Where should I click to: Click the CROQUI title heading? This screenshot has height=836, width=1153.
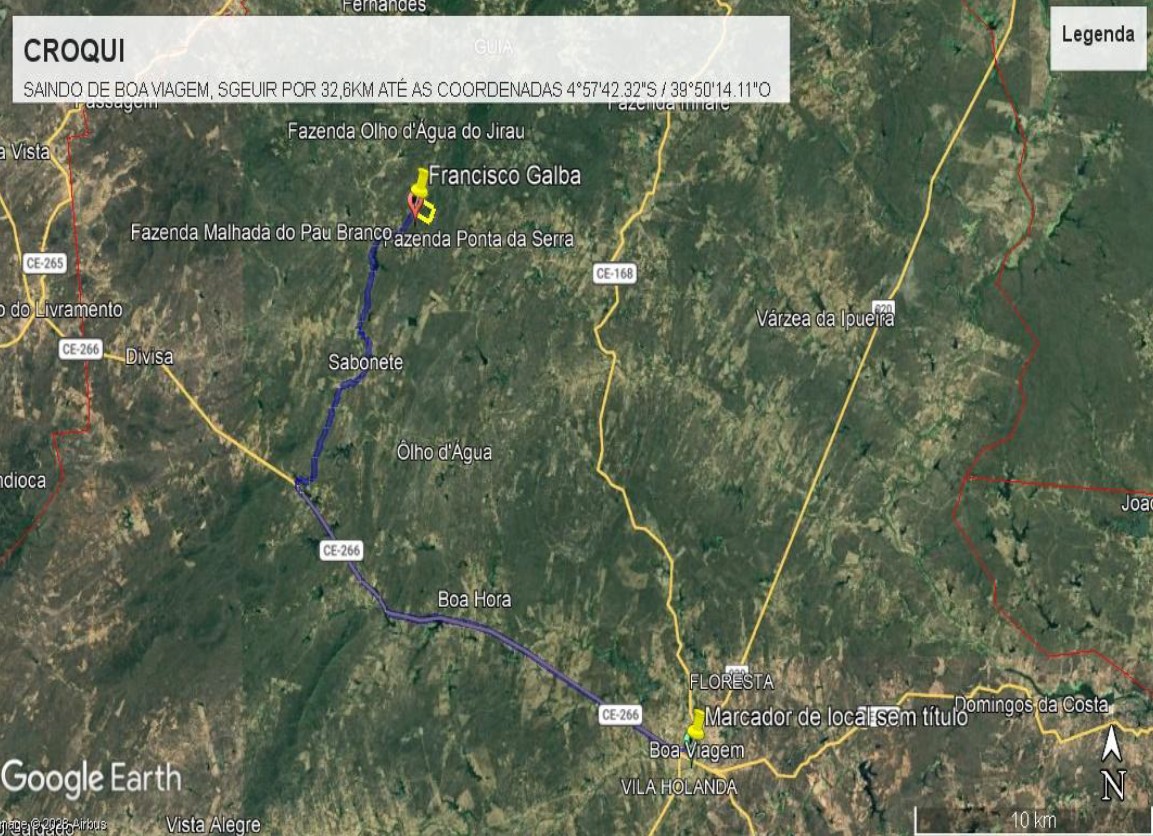click(74, 51)
